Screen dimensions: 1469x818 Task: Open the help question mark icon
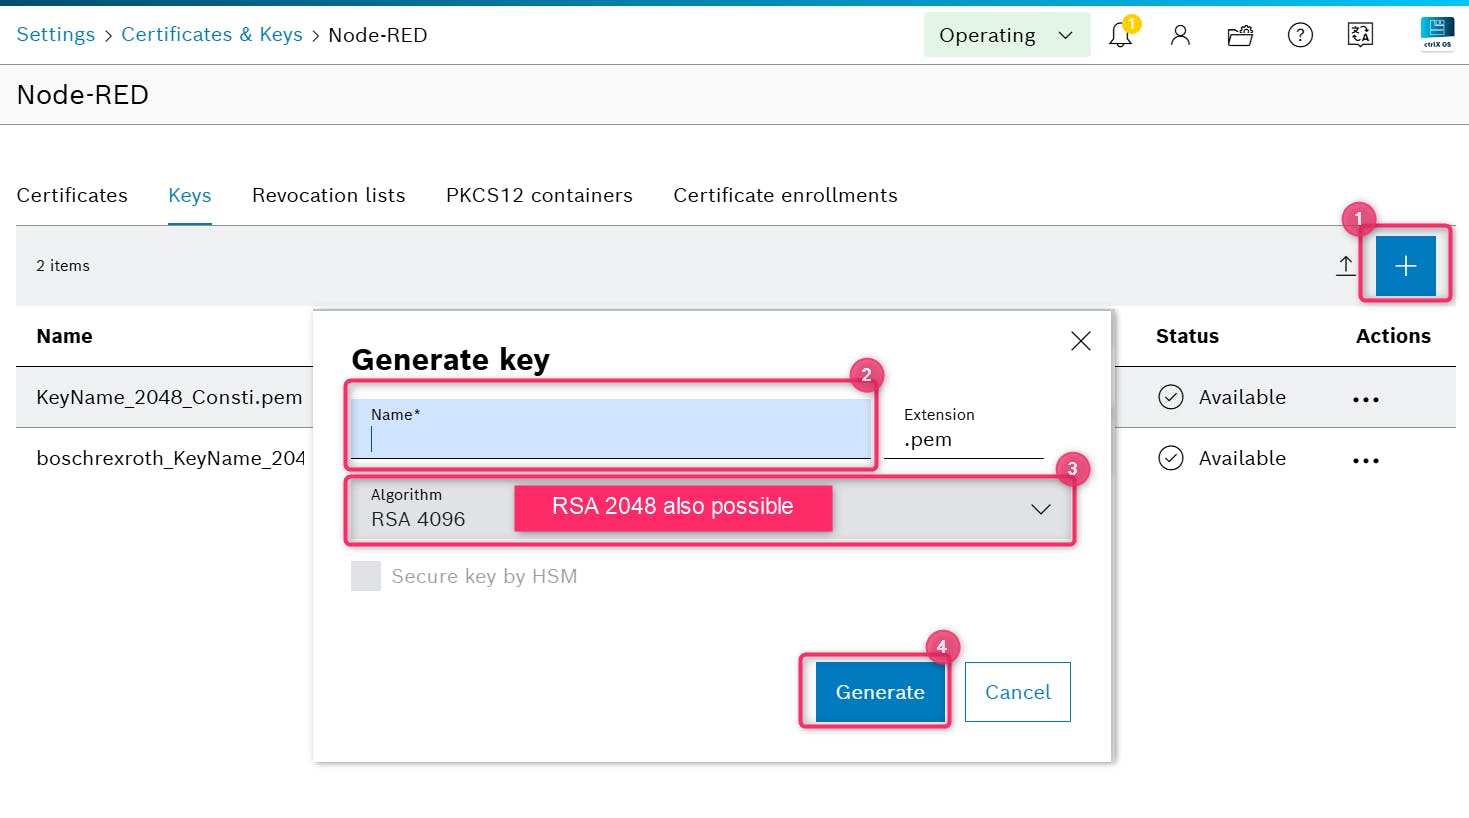pyautogui.click(x=1300, y=36)
